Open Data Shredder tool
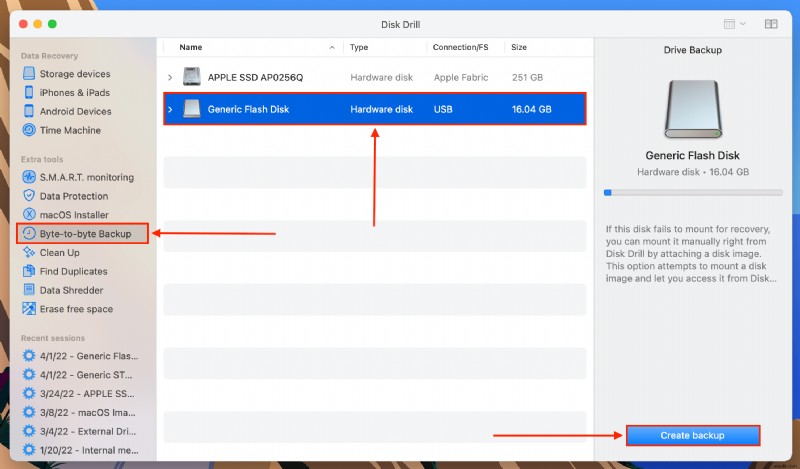The height and width of the screenshot is (469, 800). (x=71, y=290)
